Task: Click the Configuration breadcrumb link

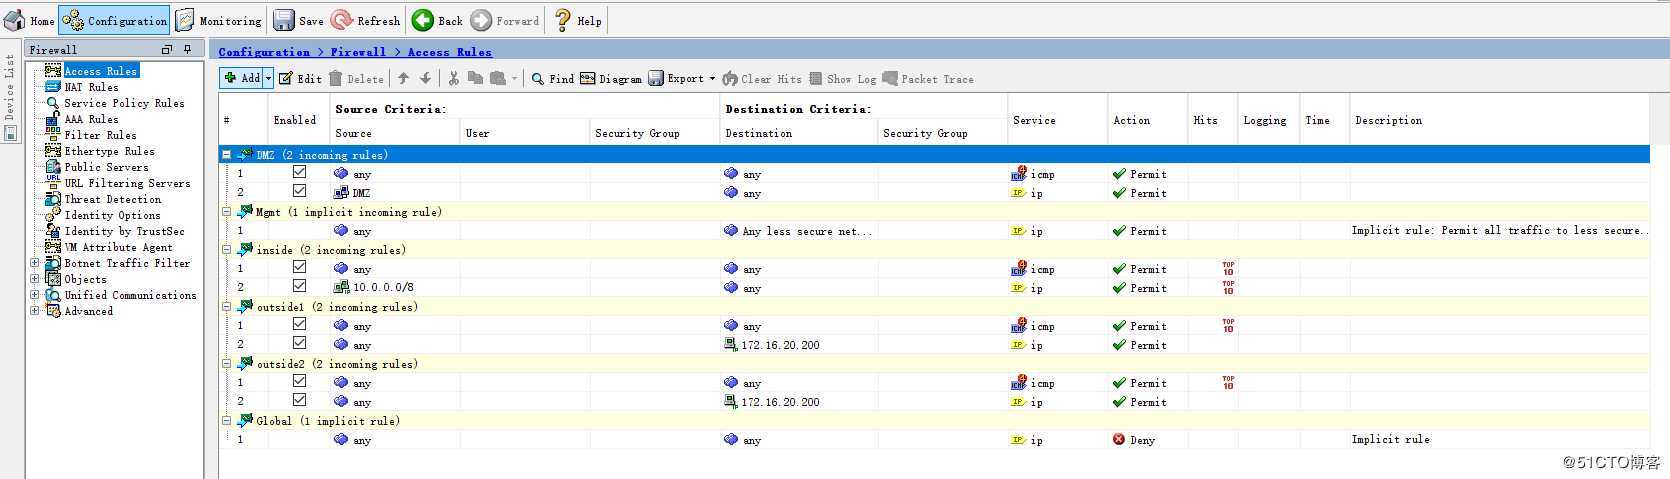Action: point(264,52)
